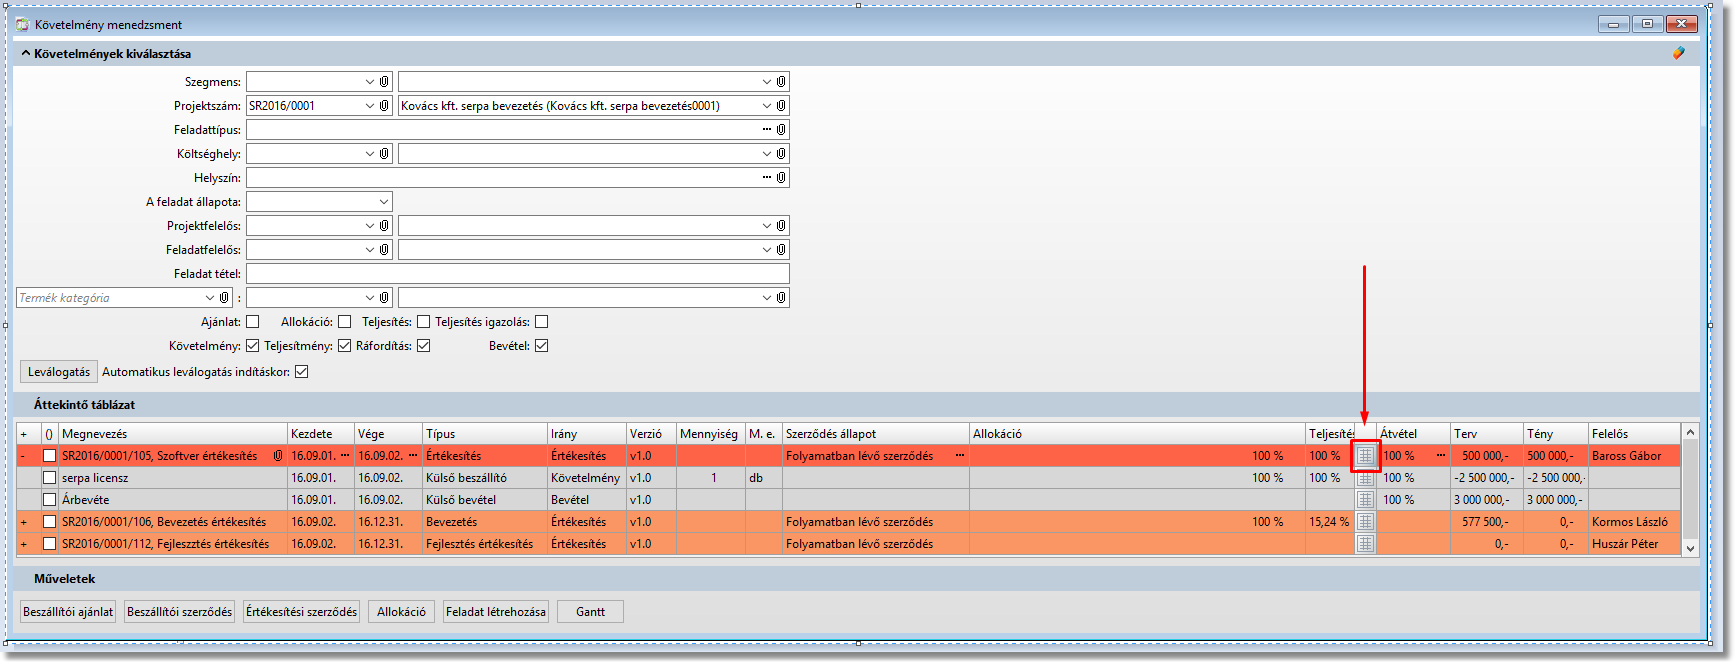1735x664 pixels.
Task: Open grid icon in Fejlesztés értékesítés row
Action: click(x=1365, y=544)
